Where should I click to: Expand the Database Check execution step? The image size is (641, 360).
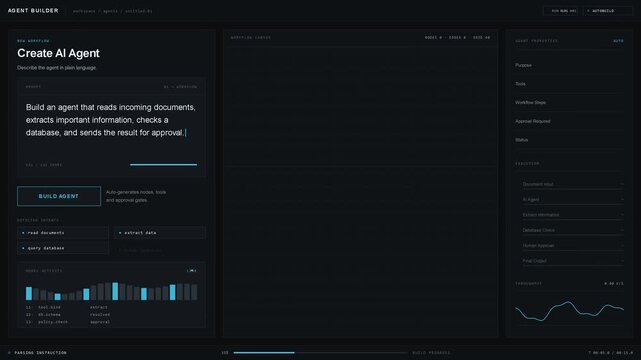point(573,230)
